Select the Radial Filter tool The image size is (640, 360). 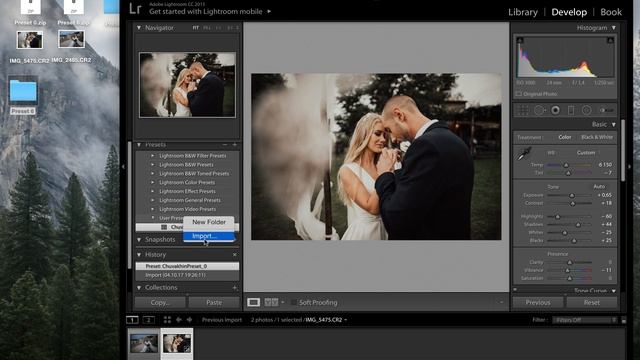click(x=587, y=110)
